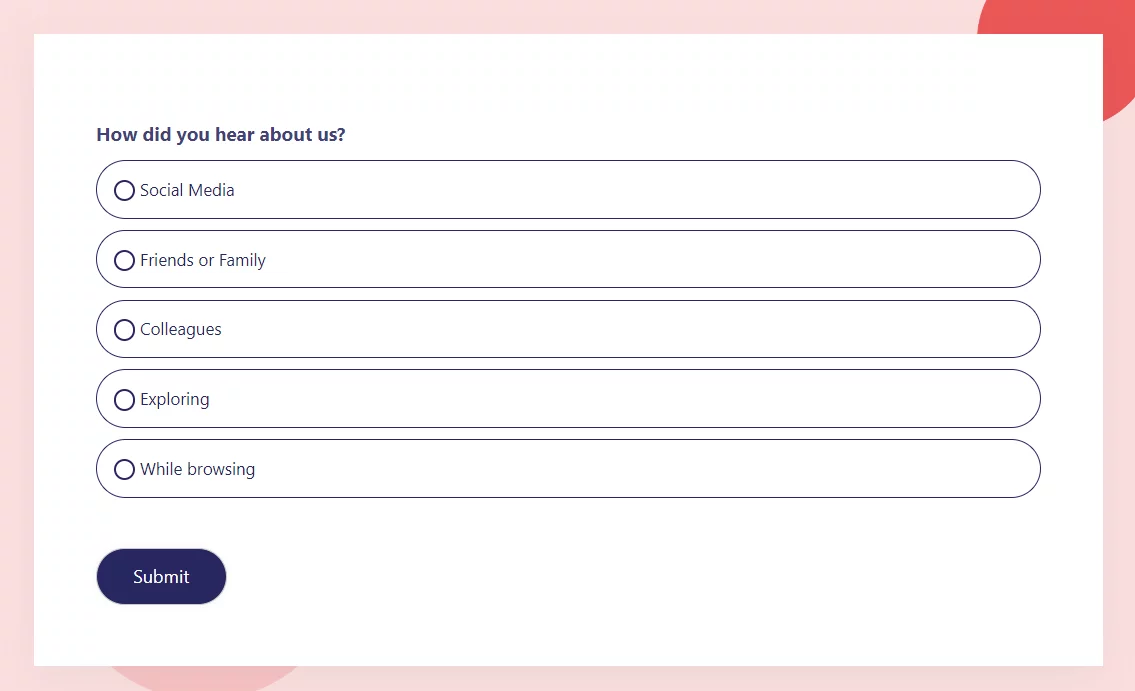Click the Social Media option row

568,189
